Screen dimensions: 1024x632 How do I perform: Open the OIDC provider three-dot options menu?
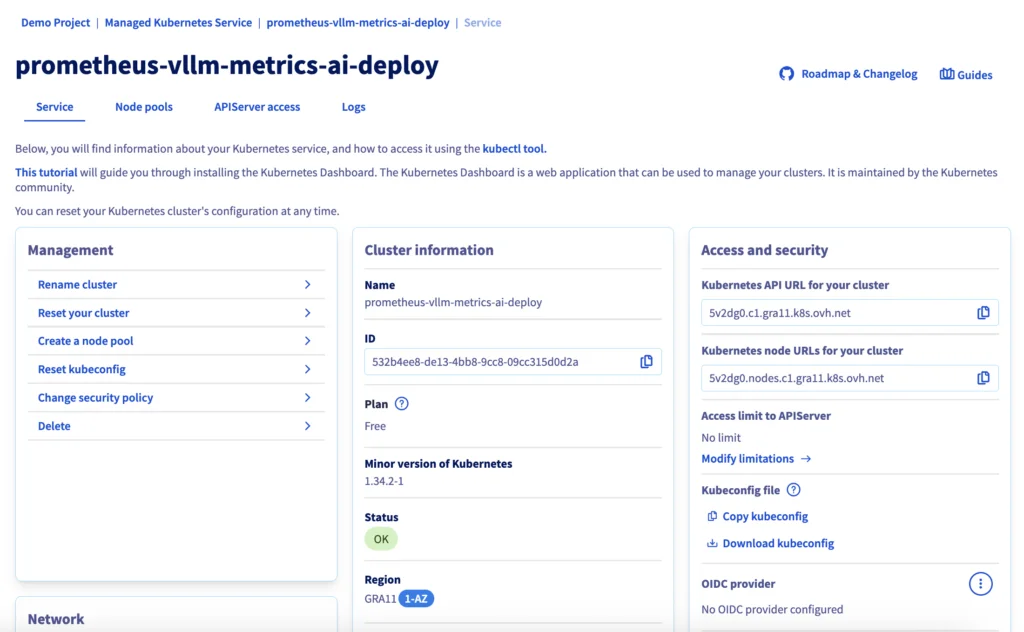pos(980,583)
